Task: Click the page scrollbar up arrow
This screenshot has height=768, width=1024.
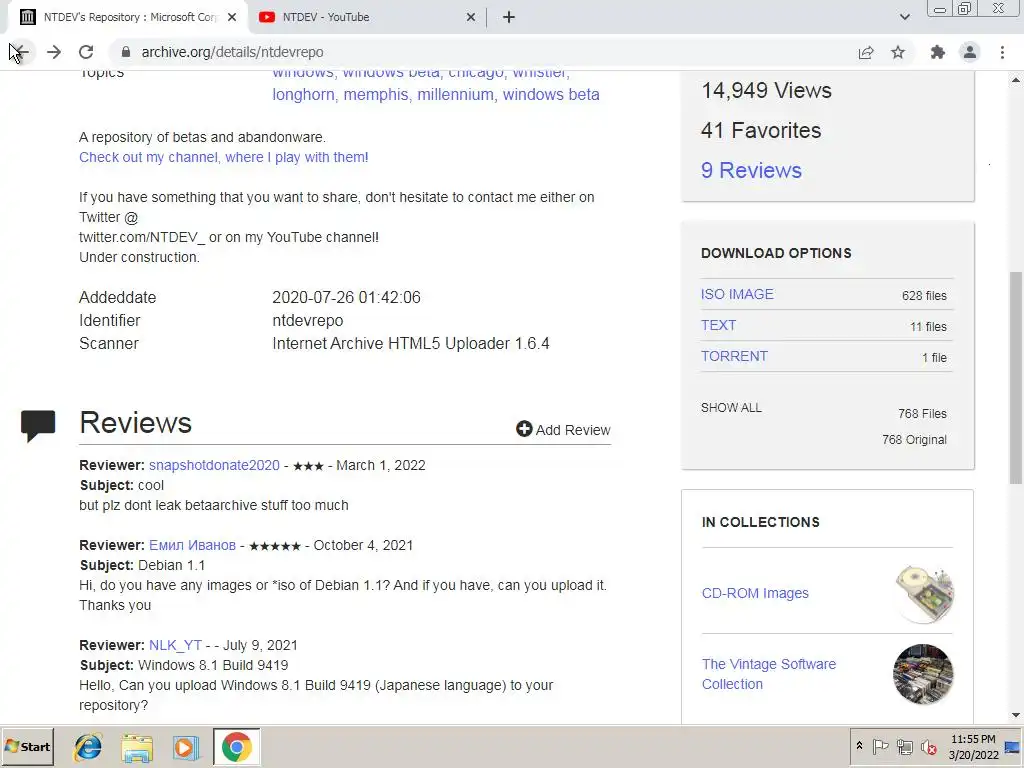Action: (x=1016, y=80)
